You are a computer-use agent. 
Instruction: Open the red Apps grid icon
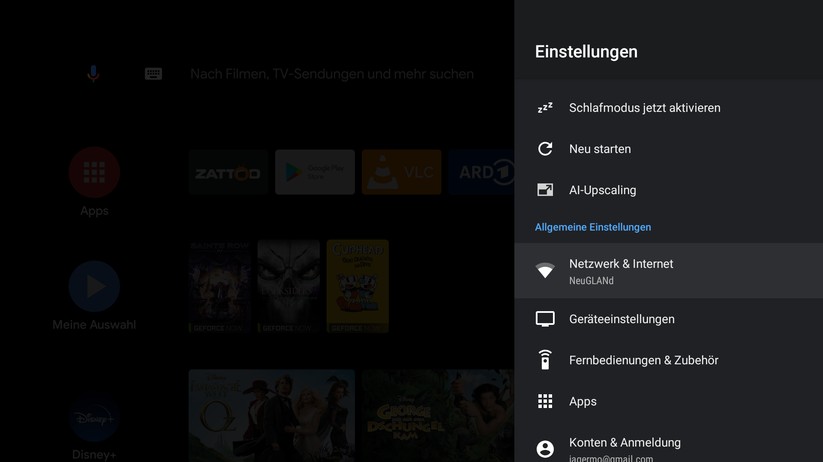click(94, 173)
